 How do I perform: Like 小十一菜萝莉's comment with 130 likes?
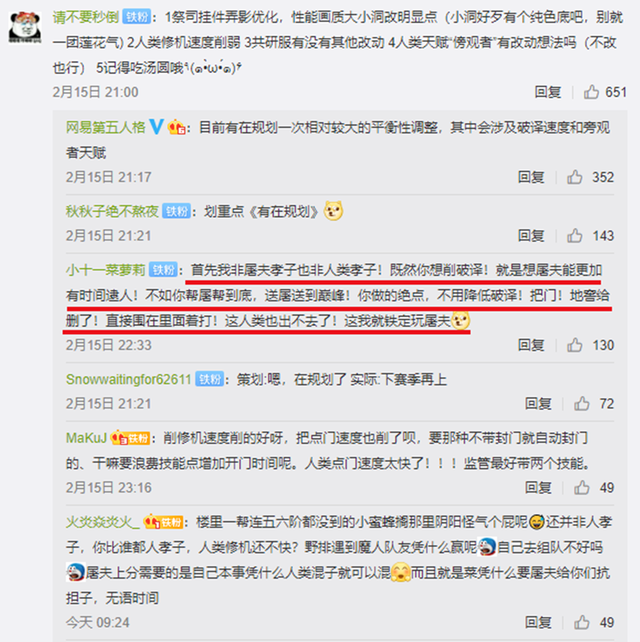574,345
